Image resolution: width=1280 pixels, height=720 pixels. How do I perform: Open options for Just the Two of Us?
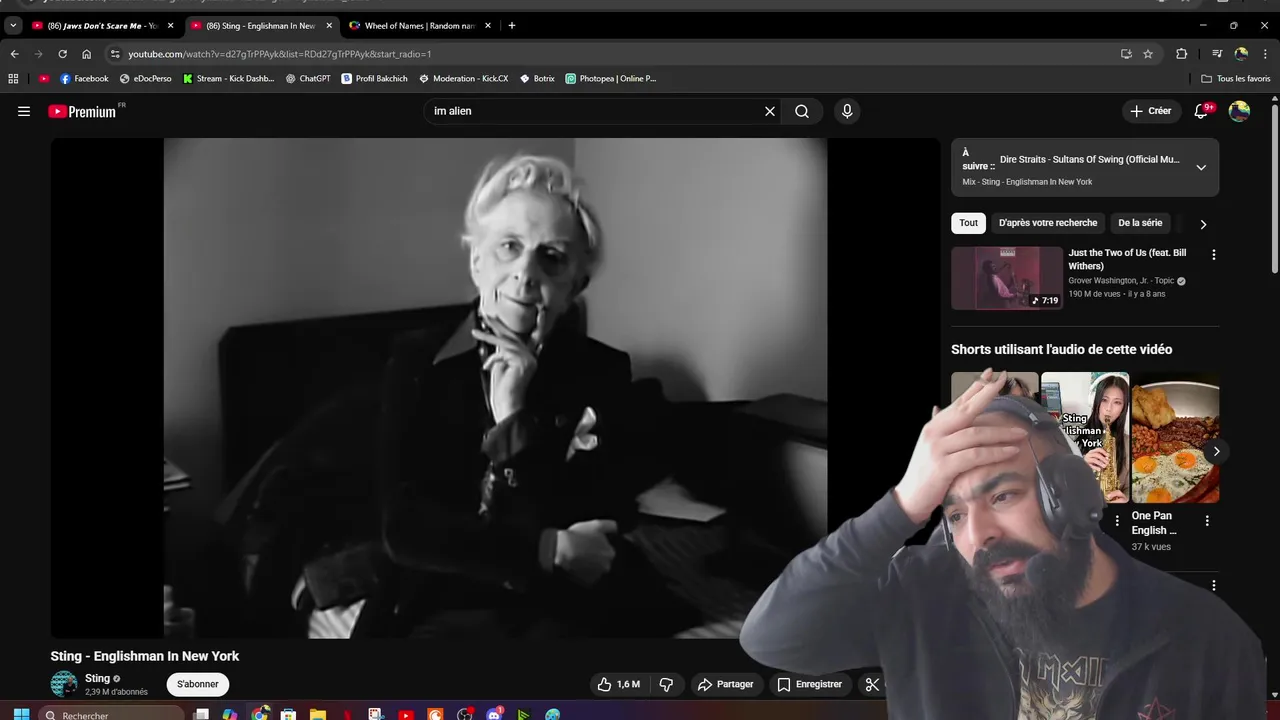1214,255
